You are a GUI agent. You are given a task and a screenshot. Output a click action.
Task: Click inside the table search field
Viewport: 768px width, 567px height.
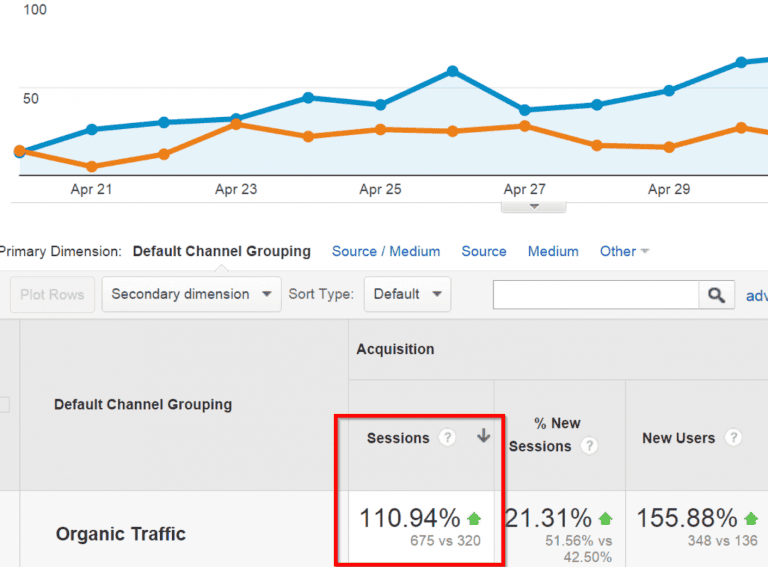pyautogui.click(x=595, y=295)
